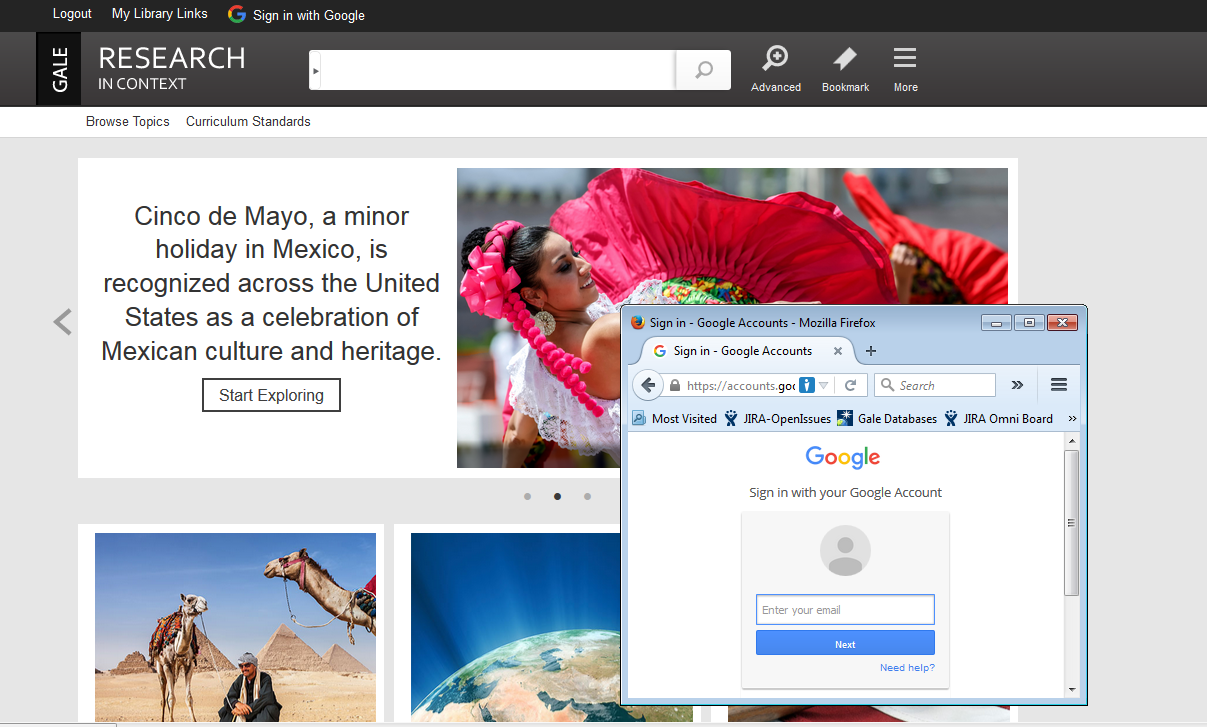Show previous carousel slide with left arrow
The height and width of the screenshot is (727, 1207).
click(63, 321)
